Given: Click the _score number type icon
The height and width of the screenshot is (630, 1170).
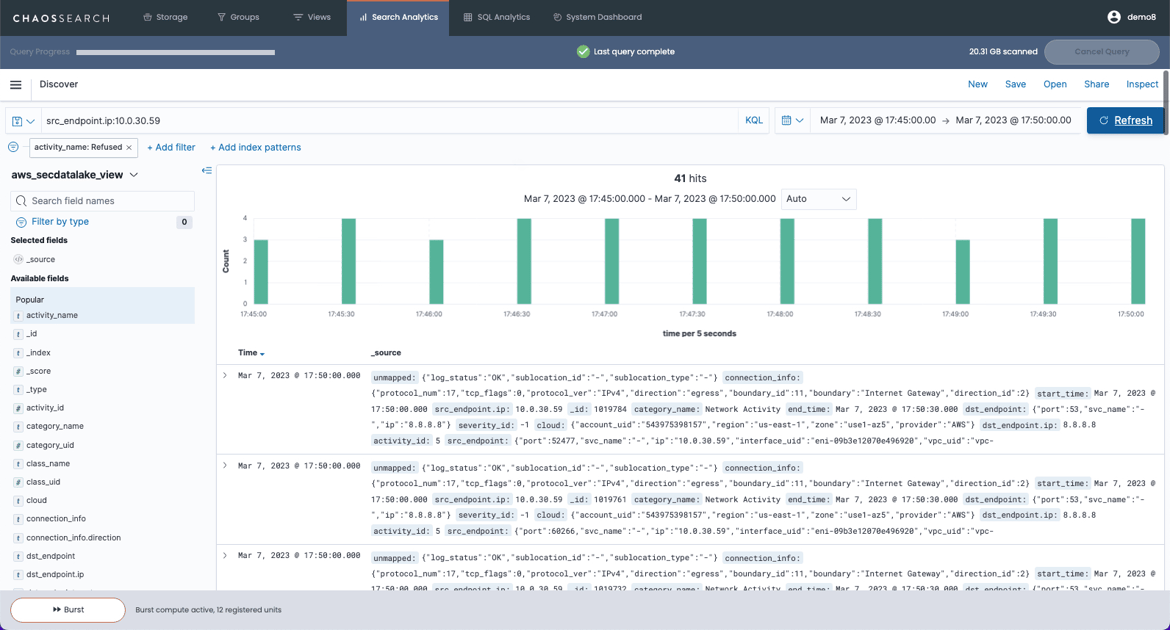Looking at the screenshot, I should 18,371.
